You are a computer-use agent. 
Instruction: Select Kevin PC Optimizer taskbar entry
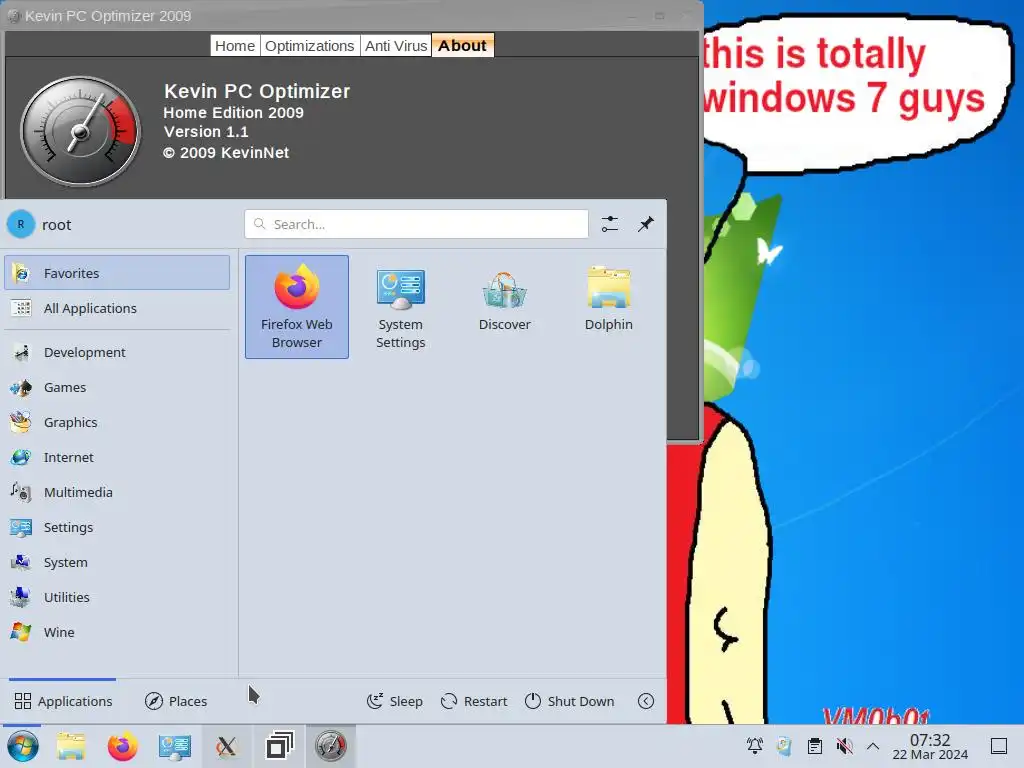[330, 746]
